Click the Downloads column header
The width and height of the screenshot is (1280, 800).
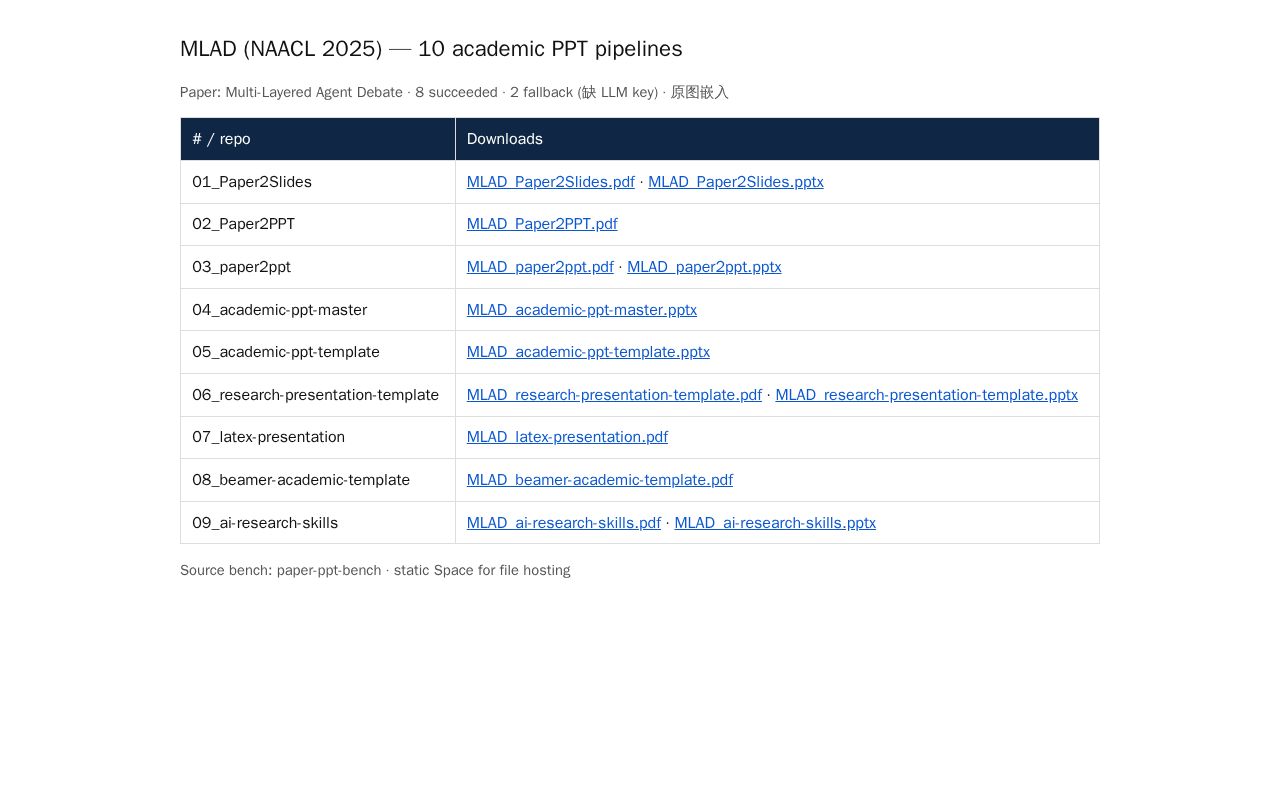point(777,139)
